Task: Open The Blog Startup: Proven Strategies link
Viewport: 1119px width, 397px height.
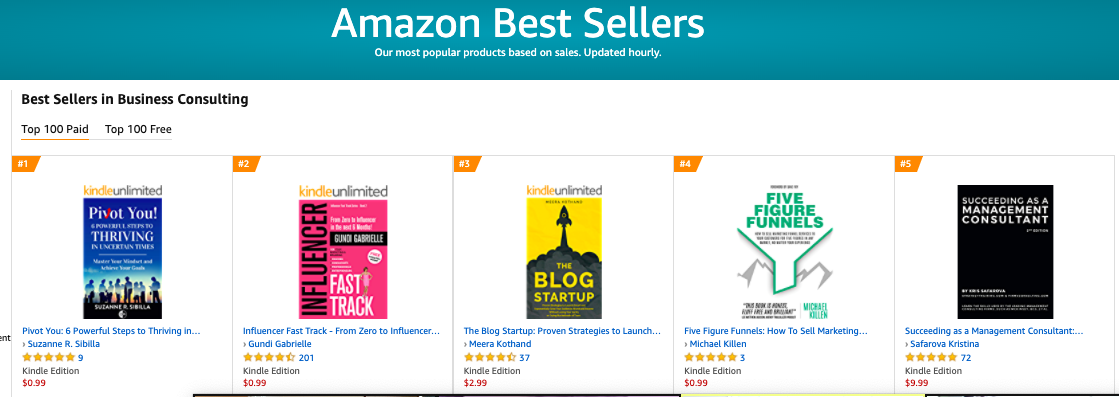Action: tap(562, 331)
